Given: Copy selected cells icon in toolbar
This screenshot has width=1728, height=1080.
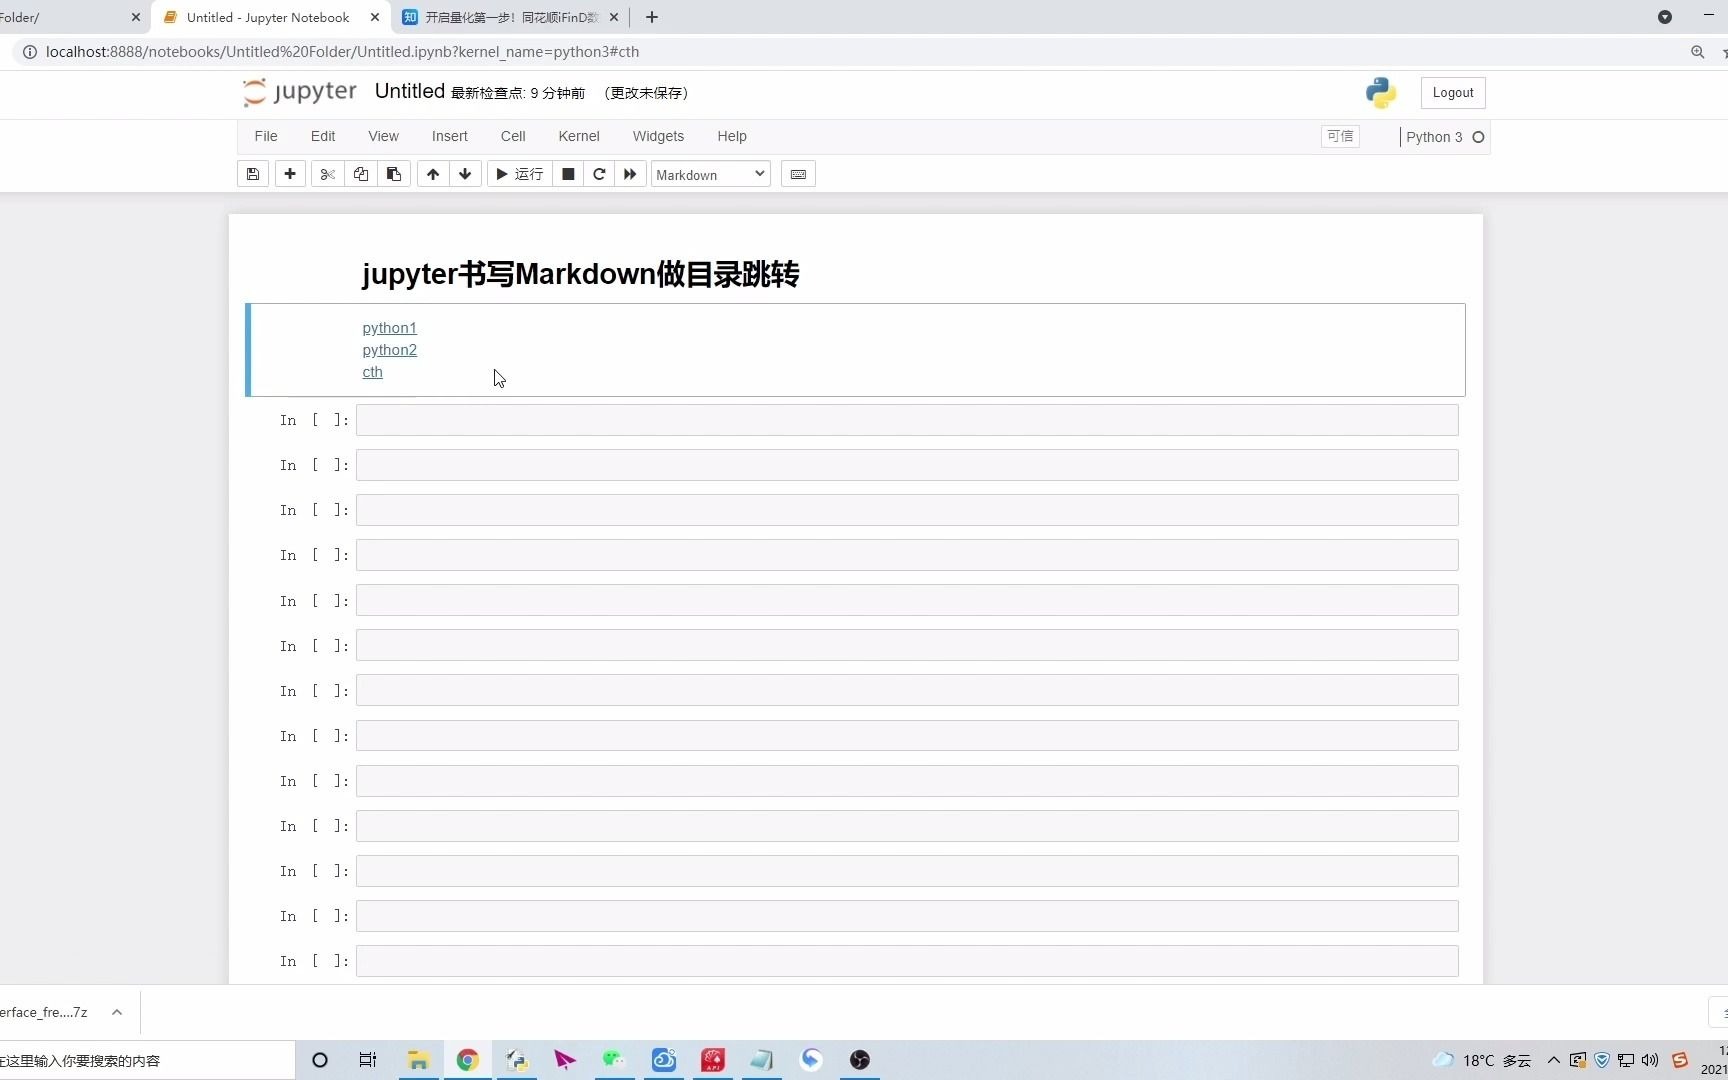Looking at the screenshot, I should pos(361,174).
